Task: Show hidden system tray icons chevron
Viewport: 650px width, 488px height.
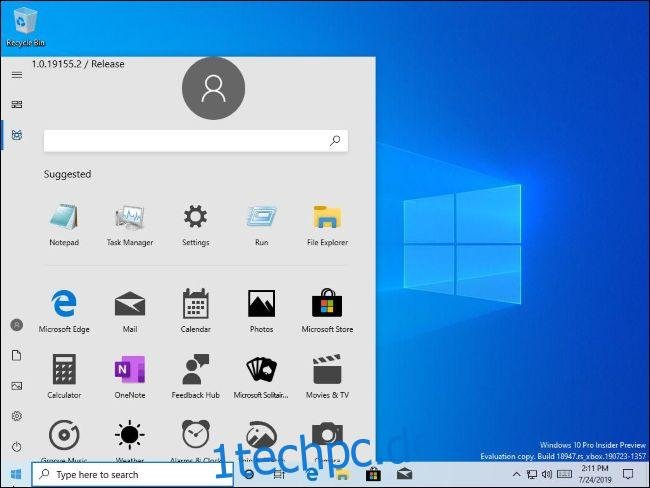Action: pos(516,474)
